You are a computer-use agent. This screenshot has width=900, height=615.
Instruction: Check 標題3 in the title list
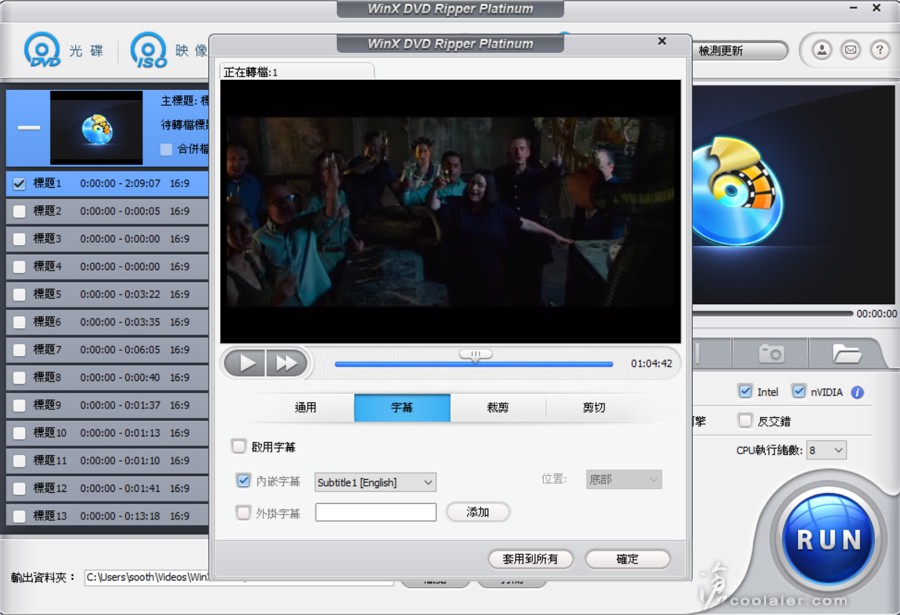pyautogui.click(x=19, y=239)
